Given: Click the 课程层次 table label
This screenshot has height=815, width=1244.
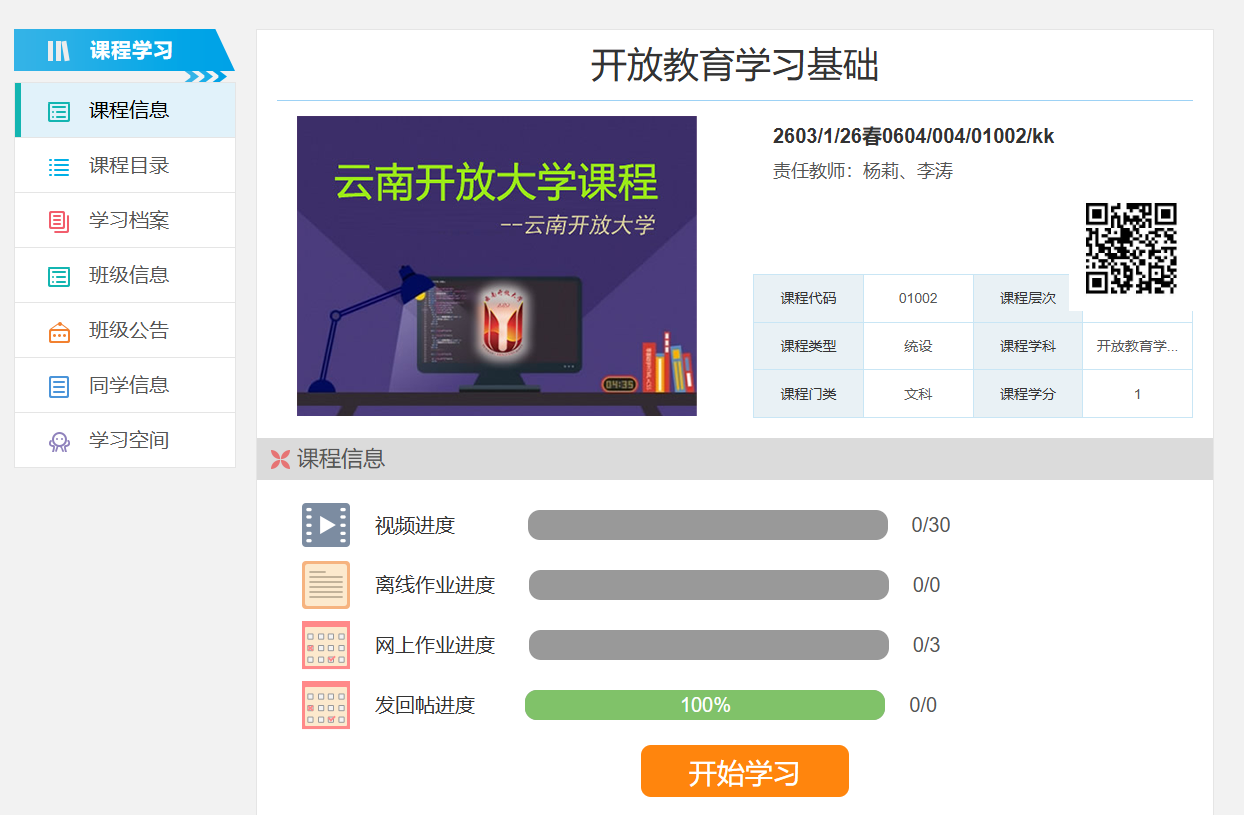Looking at the screenshot, I should 1028,298.
